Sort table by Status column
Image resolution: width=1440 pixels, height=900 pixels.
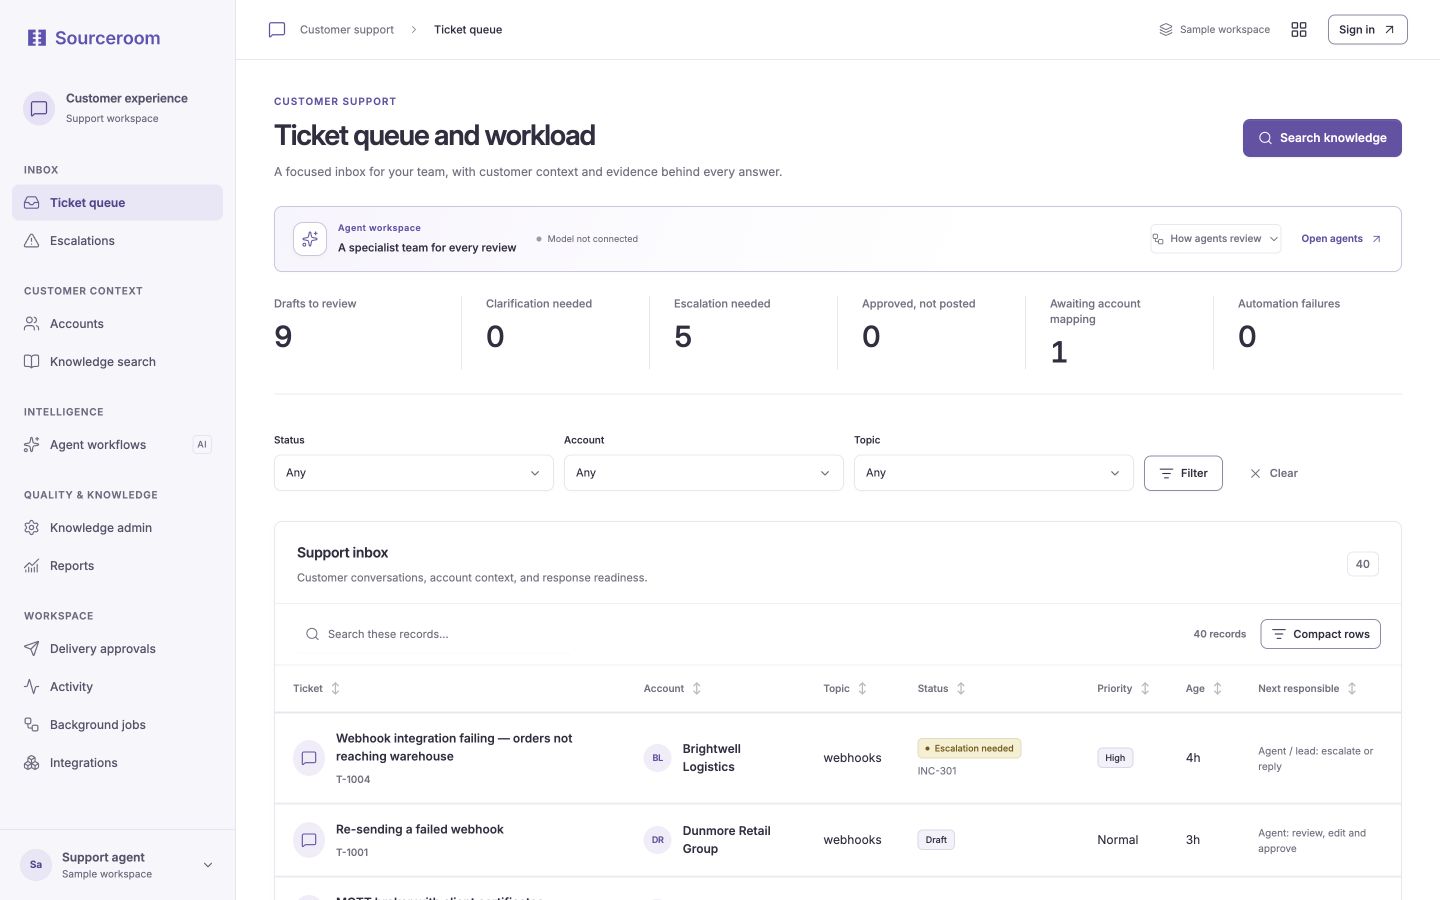click(x=941, y=688)
